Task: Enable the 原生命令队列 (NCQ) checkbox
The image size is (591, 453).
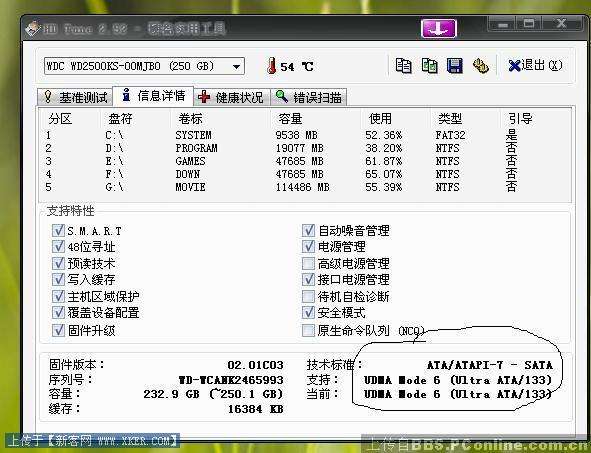Action: 308,330
